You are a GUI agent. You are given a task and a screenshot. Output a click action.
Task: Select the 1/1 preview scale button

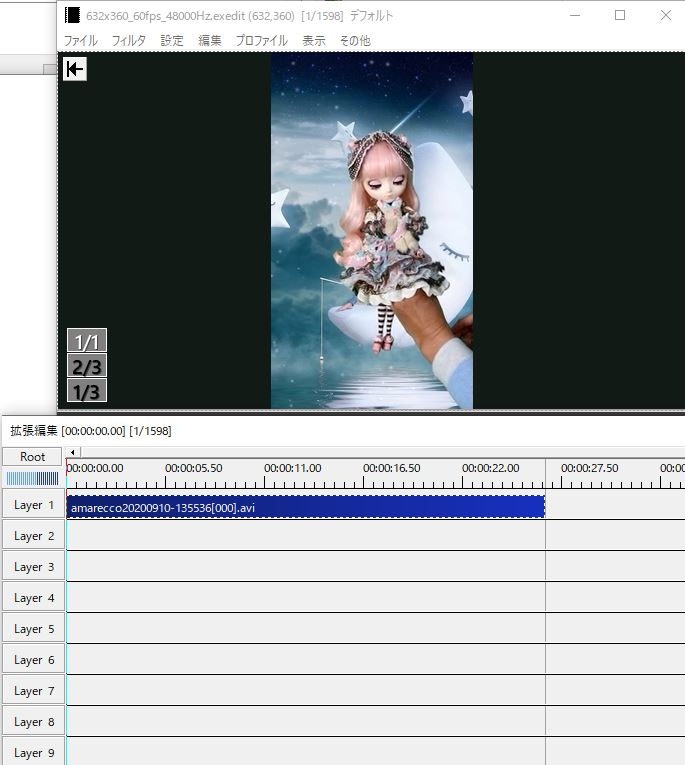click(87, 341)
